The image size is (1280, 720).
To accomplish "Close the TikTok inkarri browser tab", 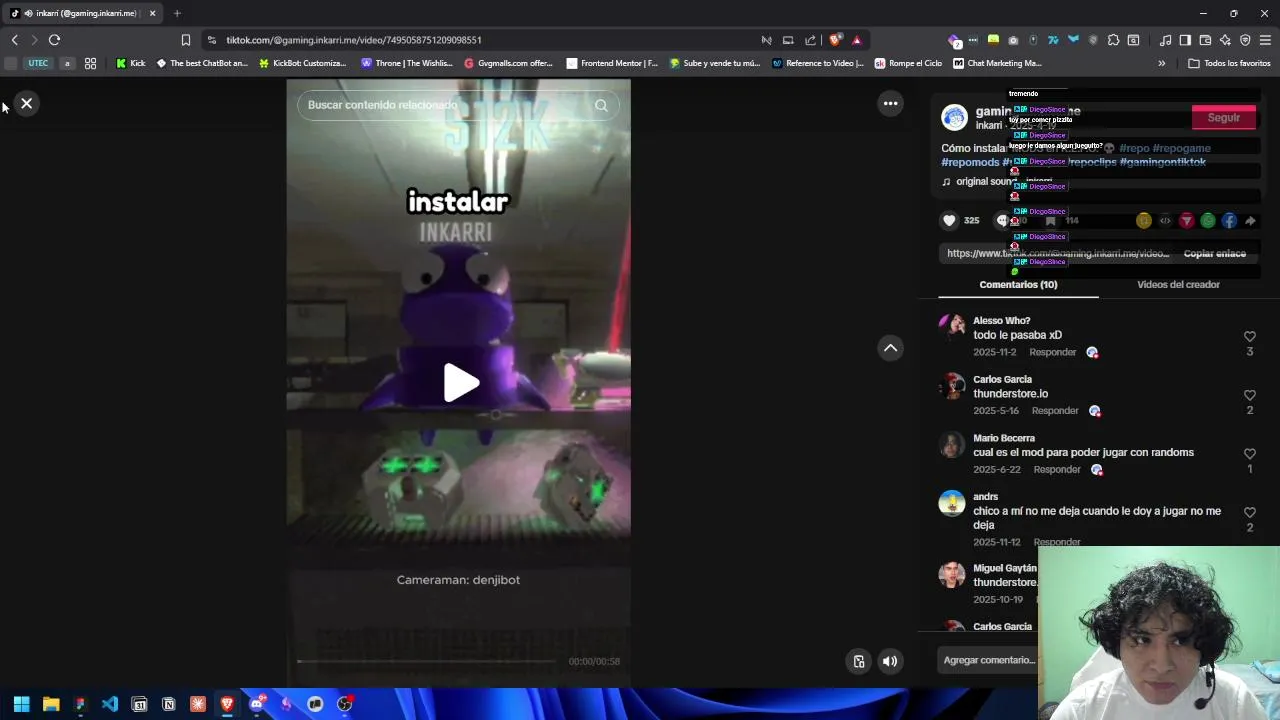I will [152, 13].
